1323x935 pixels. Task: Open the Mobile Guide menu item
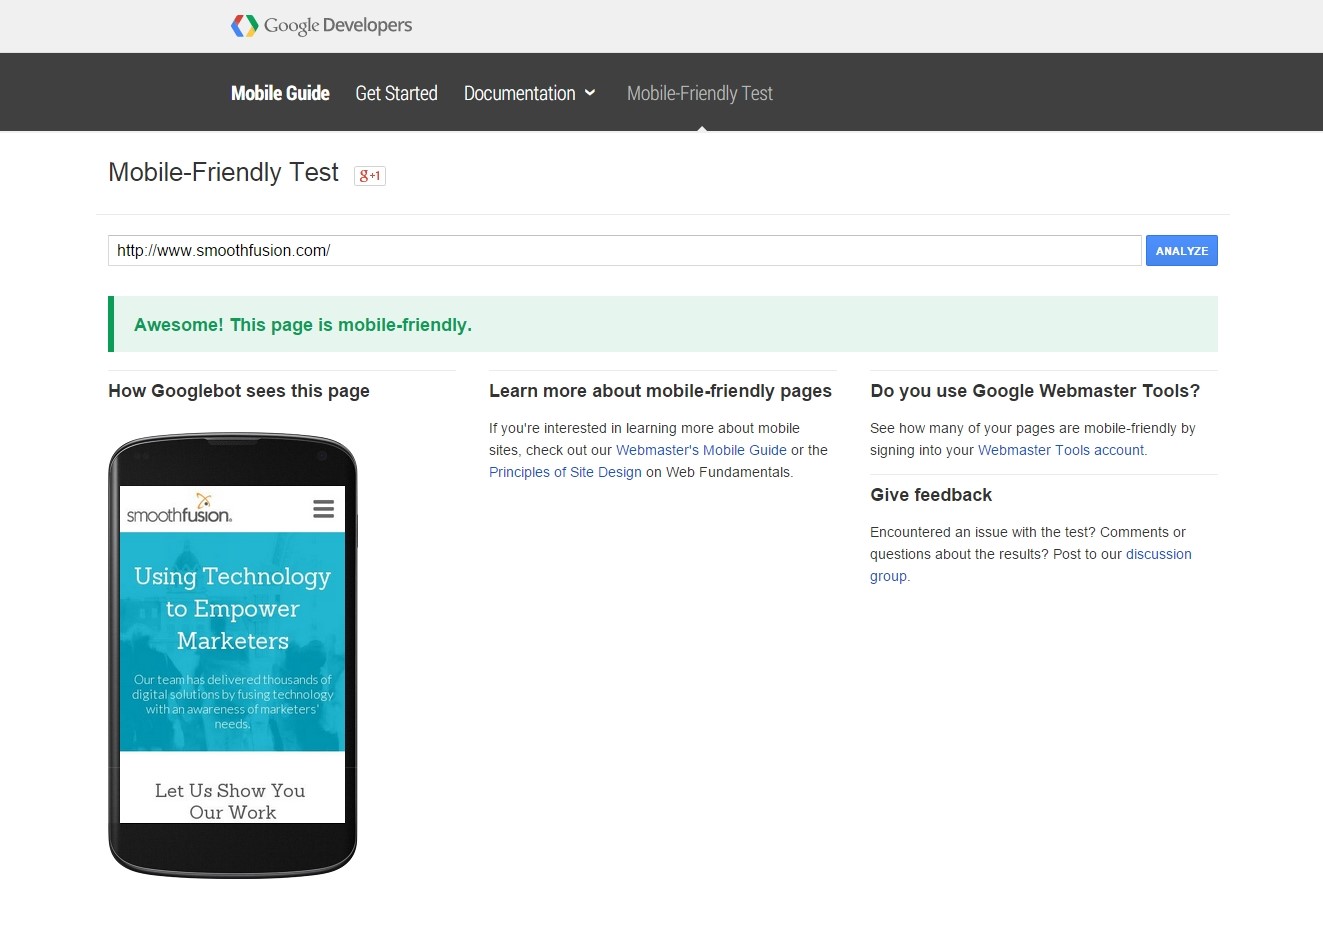(x=280, y=93)
